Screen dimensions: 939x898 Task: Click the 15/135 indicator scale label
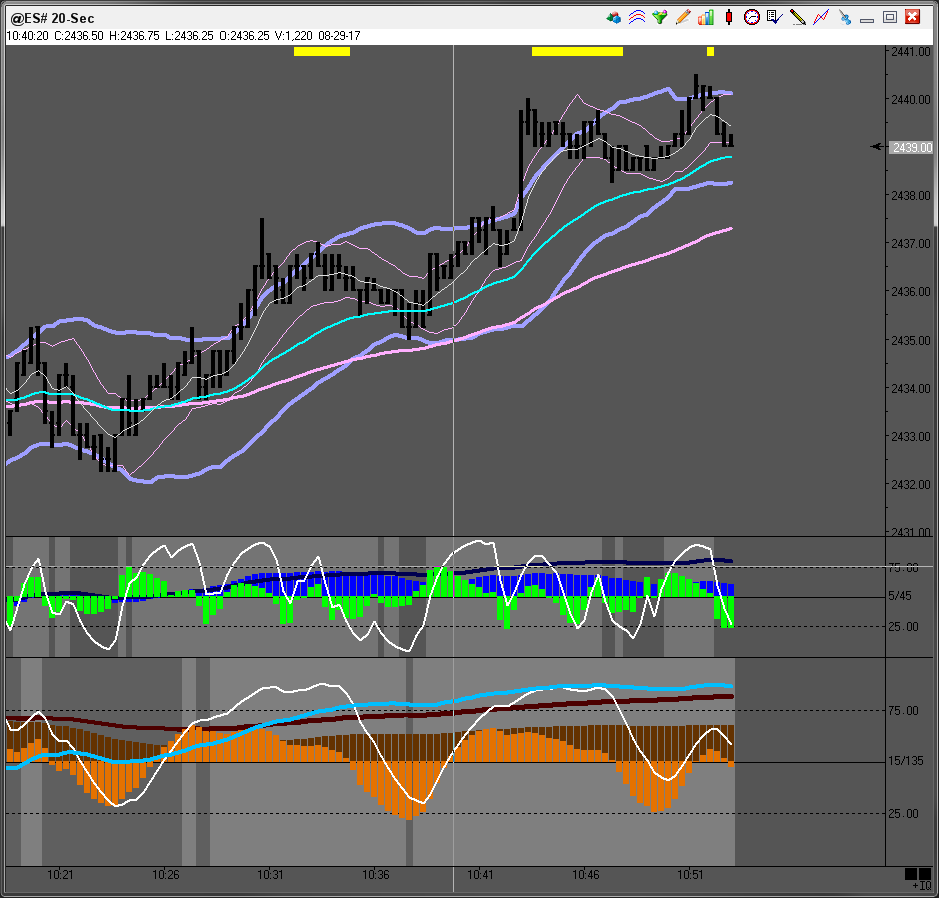tap(905, 761)
